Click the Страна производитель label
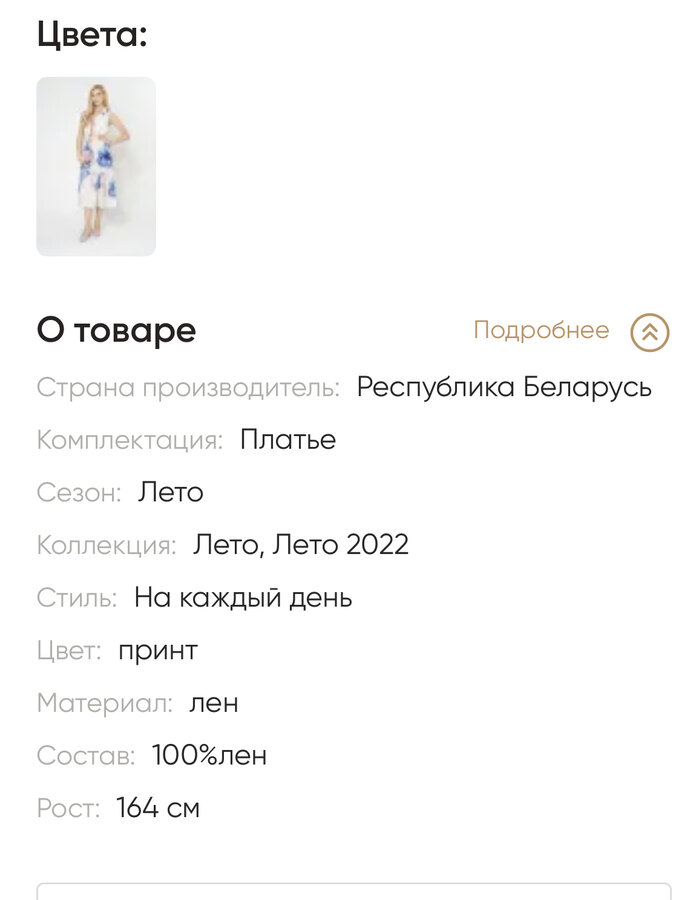This screenshot has height=900, width=696. [x=189, y=387]
